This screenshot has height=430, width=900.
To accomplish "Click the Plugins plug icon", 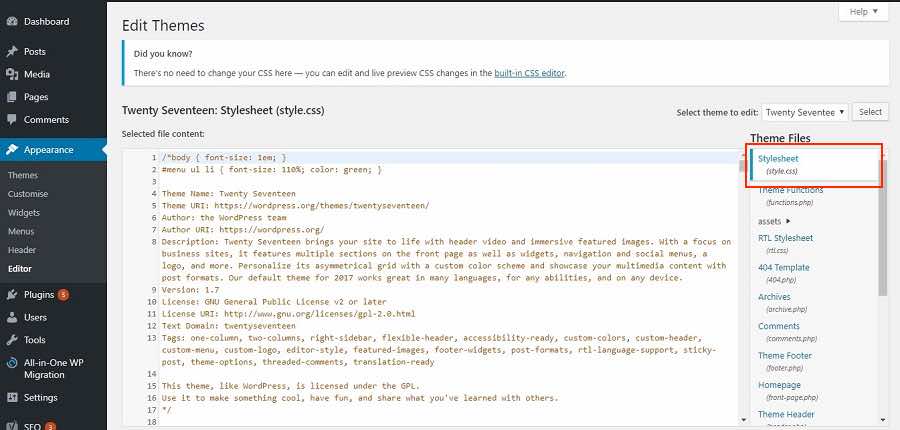I will [11, 295].
